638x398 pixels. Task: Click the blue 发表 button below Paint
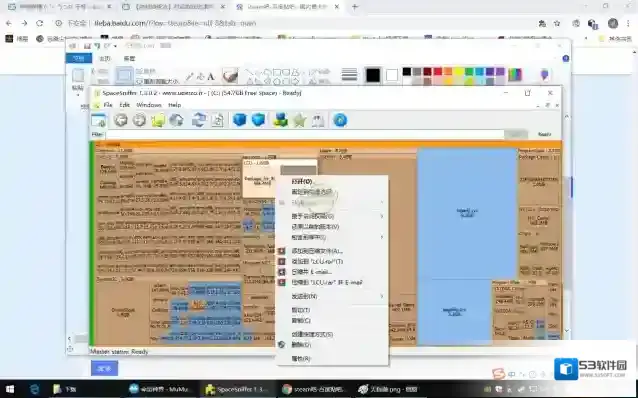pos(105,368)
